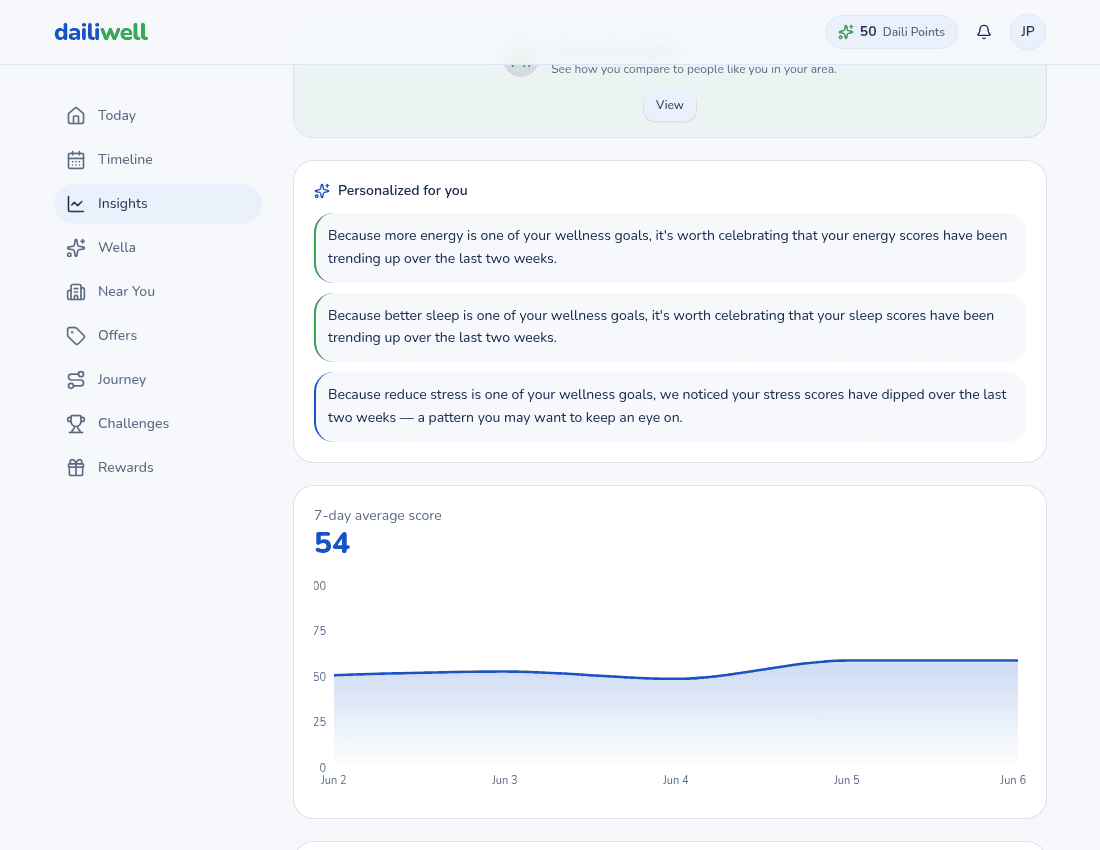This screenshot has height=850, width=1100.
Task: Open the Timeline section
Action: coord(158,159)
